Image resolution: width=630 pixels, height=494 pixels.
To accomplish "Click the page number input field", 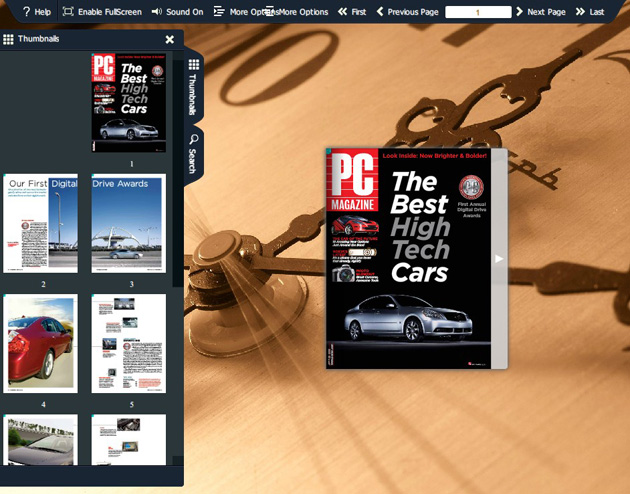I will click(x=477, y=12).
